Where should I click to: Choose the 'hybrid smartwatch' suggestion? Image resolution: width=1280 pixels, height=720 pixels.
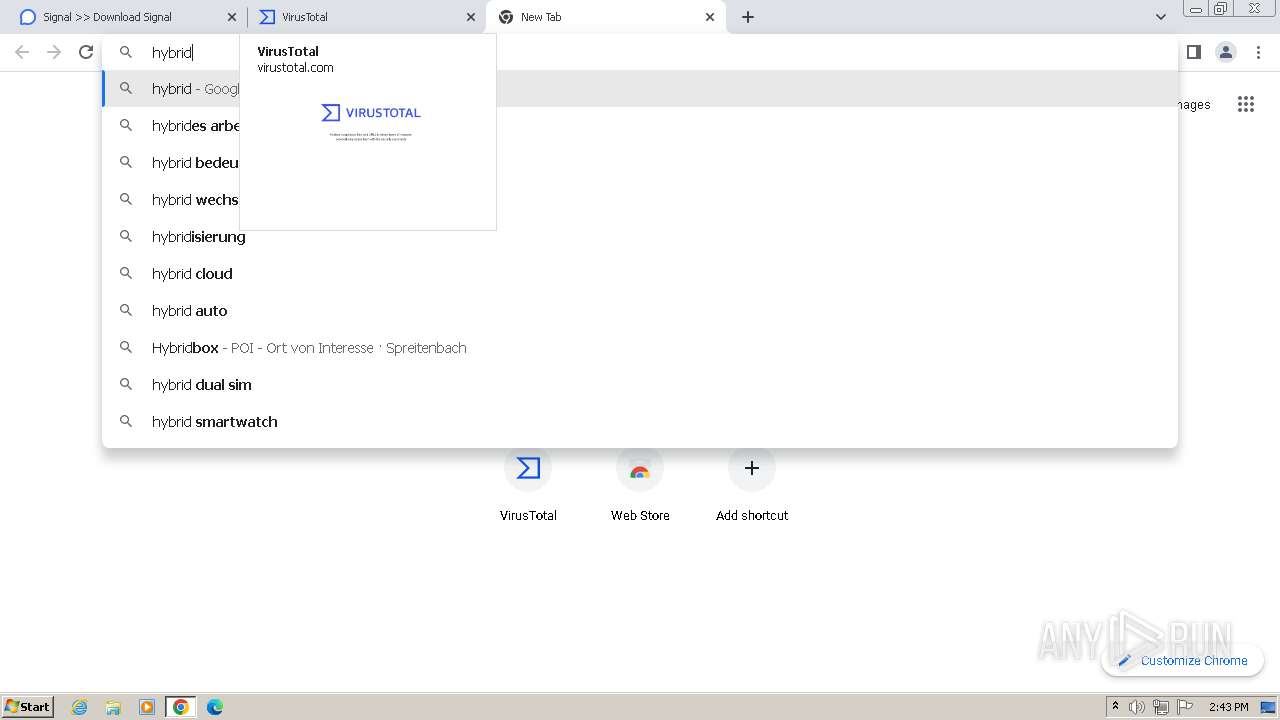click(x=640, y=422)
